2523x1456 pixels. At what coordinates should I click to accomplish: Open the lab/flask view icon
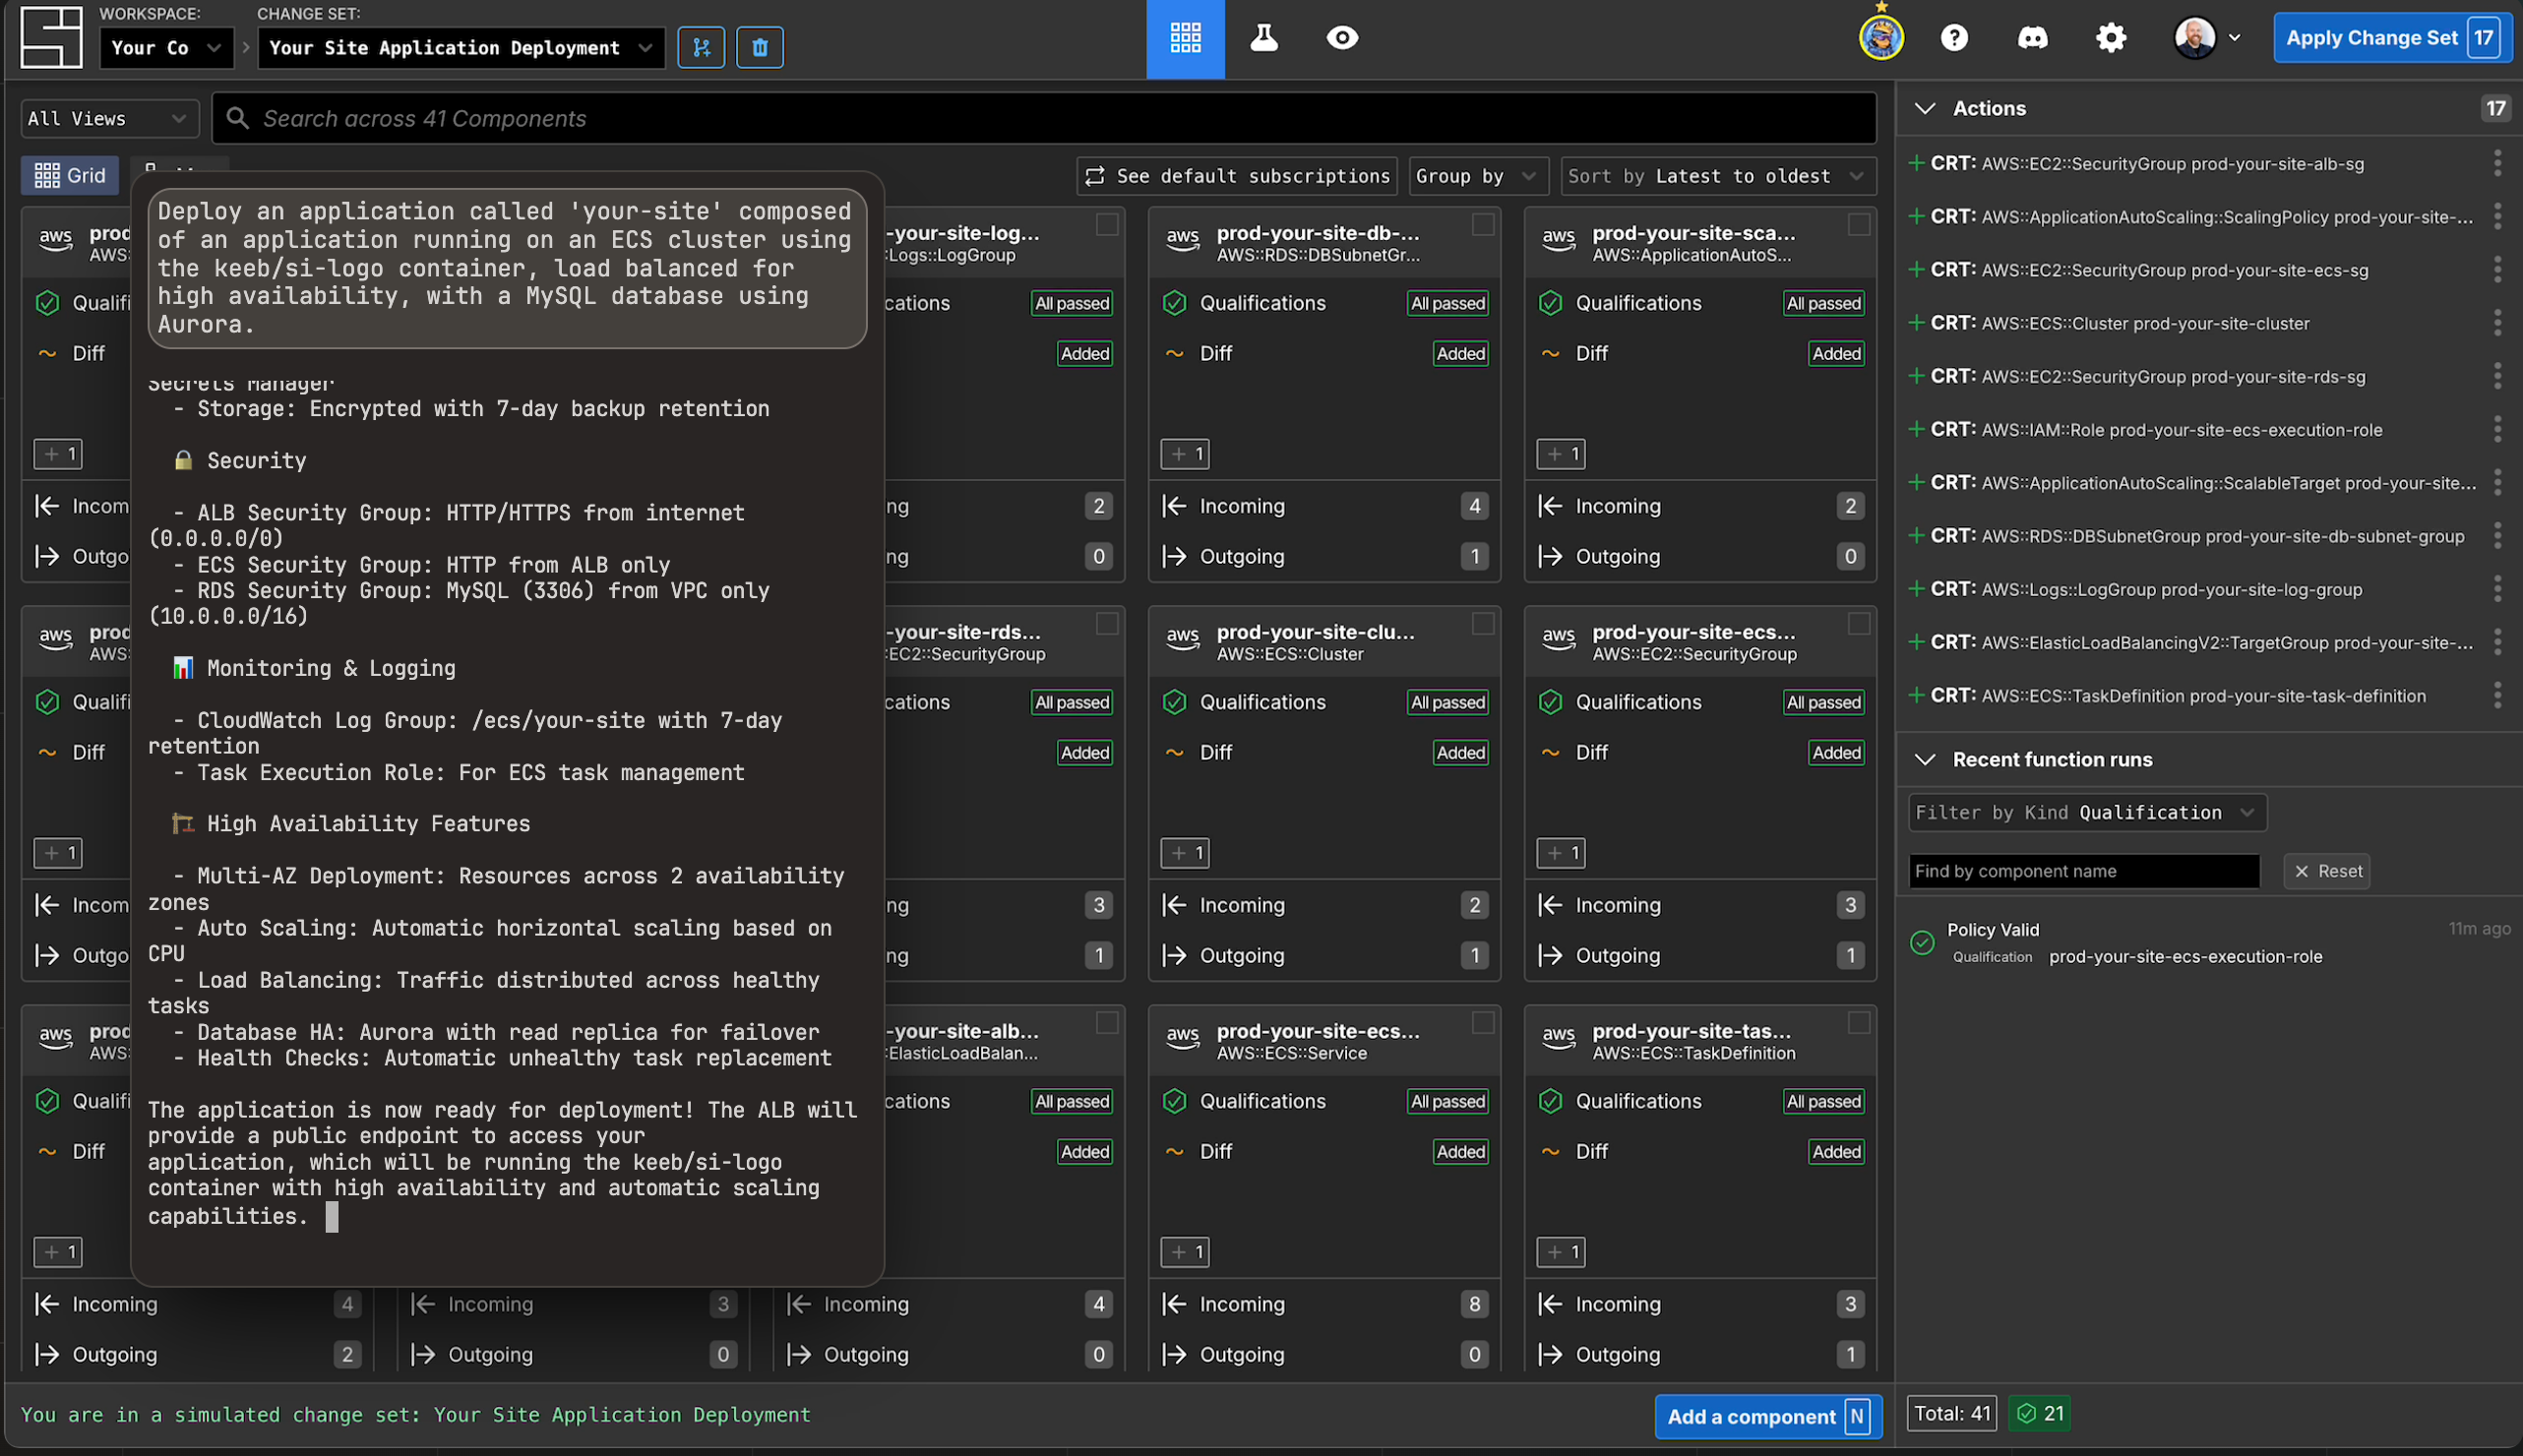click(x=1264, y=38)
